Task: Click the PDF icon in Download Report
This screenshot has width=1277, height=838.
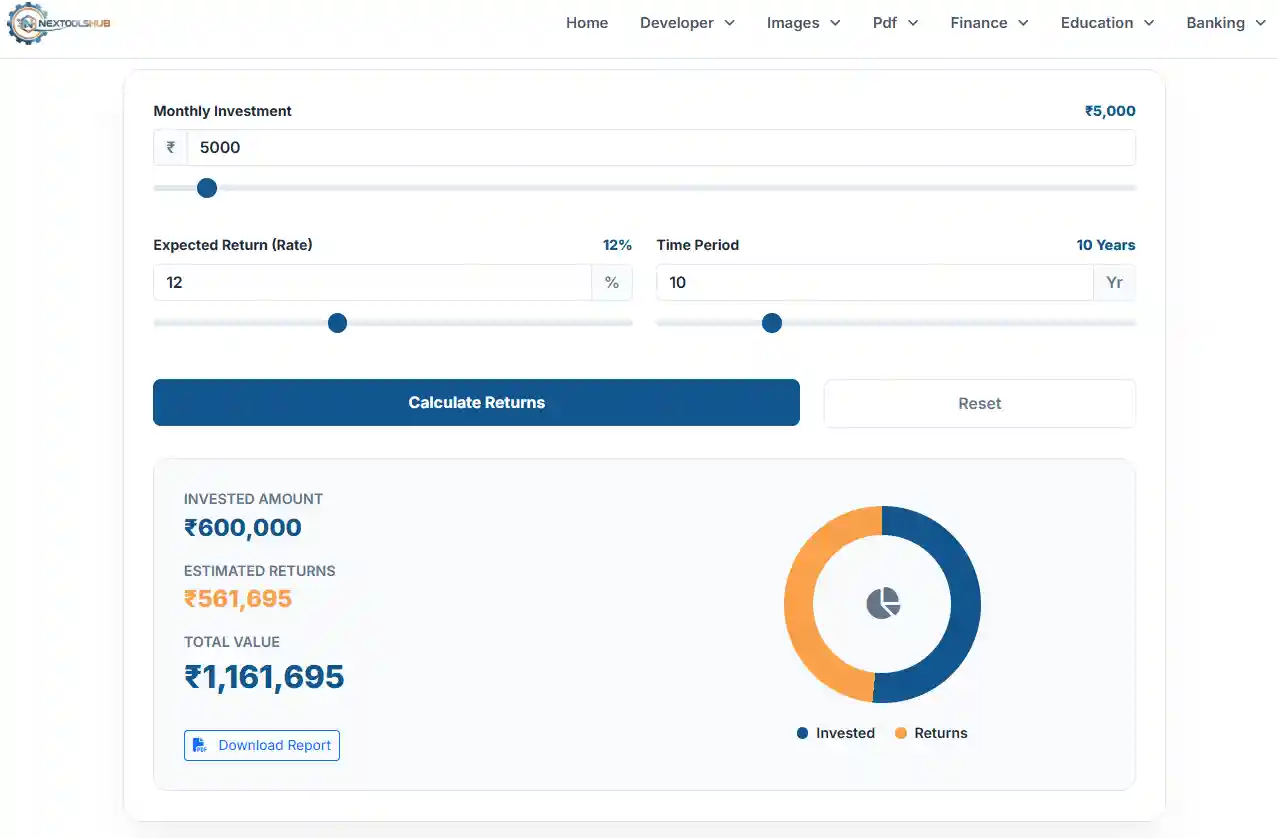Action: [200, 746]
